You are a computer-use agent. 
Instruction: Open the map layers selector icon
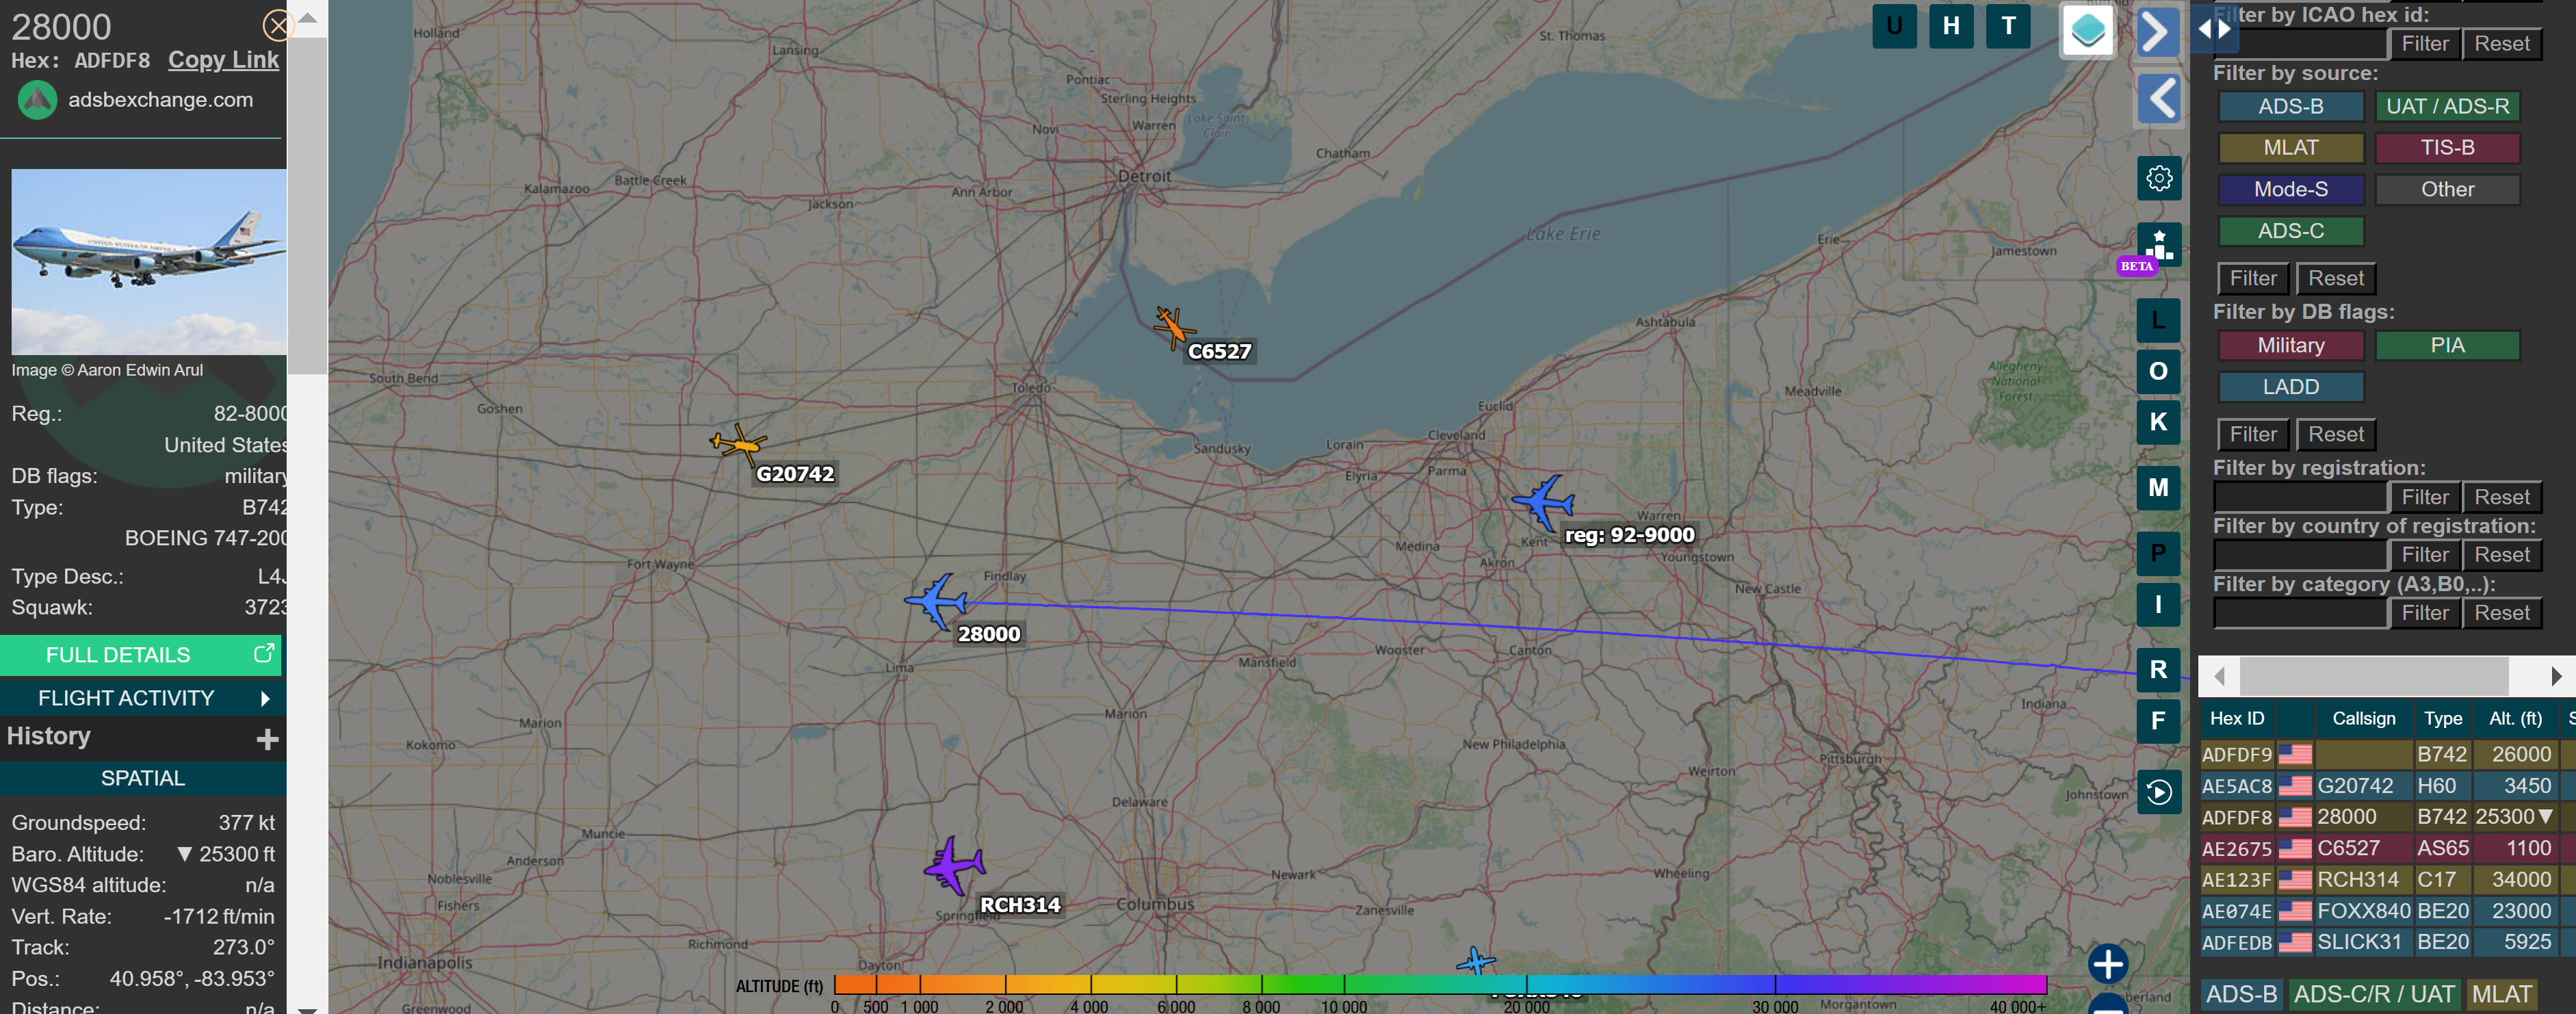(x=2088, y=30)
